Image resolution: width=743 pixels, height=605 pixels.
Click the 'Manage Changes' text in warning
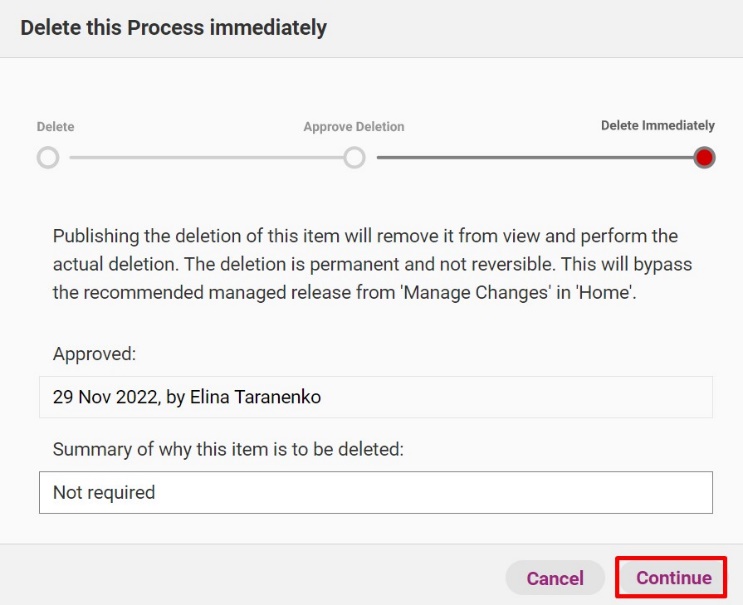point(476,292)
